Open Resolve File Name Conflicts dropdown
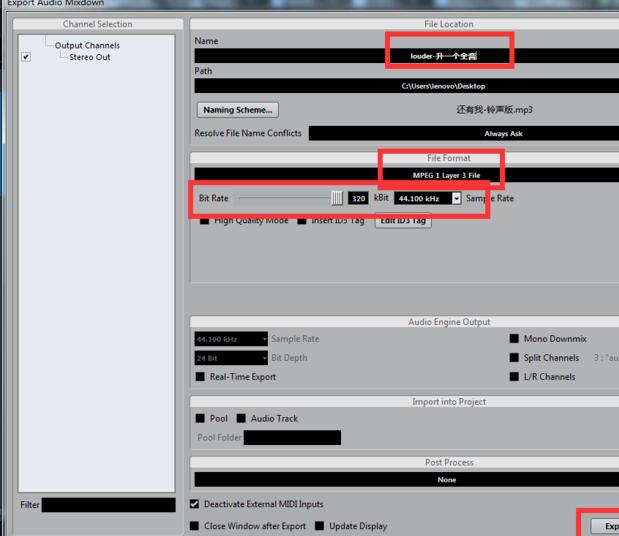 (463, 133)
